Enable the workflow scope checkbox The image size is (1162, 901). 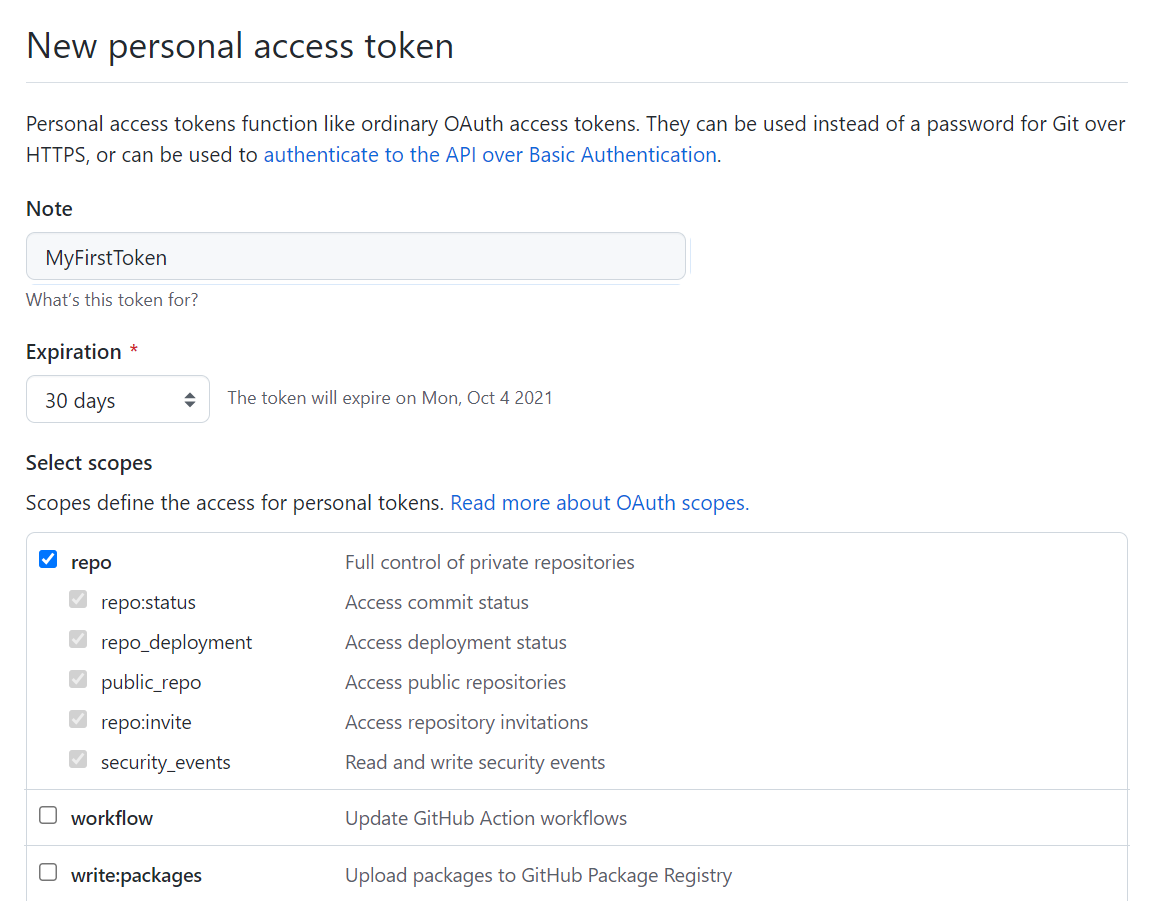pos(48,816)
